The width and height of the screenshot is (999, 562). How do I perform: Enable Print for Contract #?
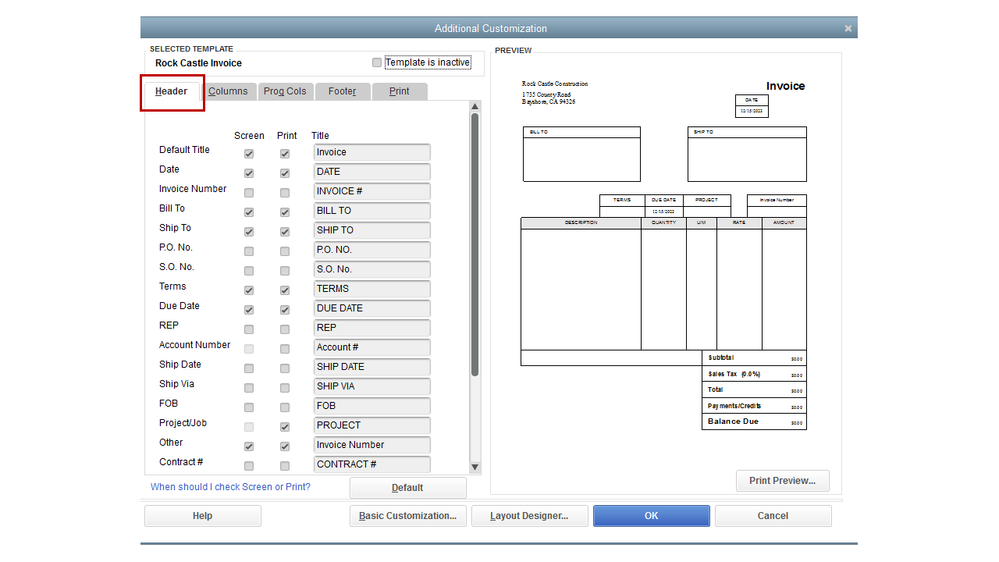point(285,466)
